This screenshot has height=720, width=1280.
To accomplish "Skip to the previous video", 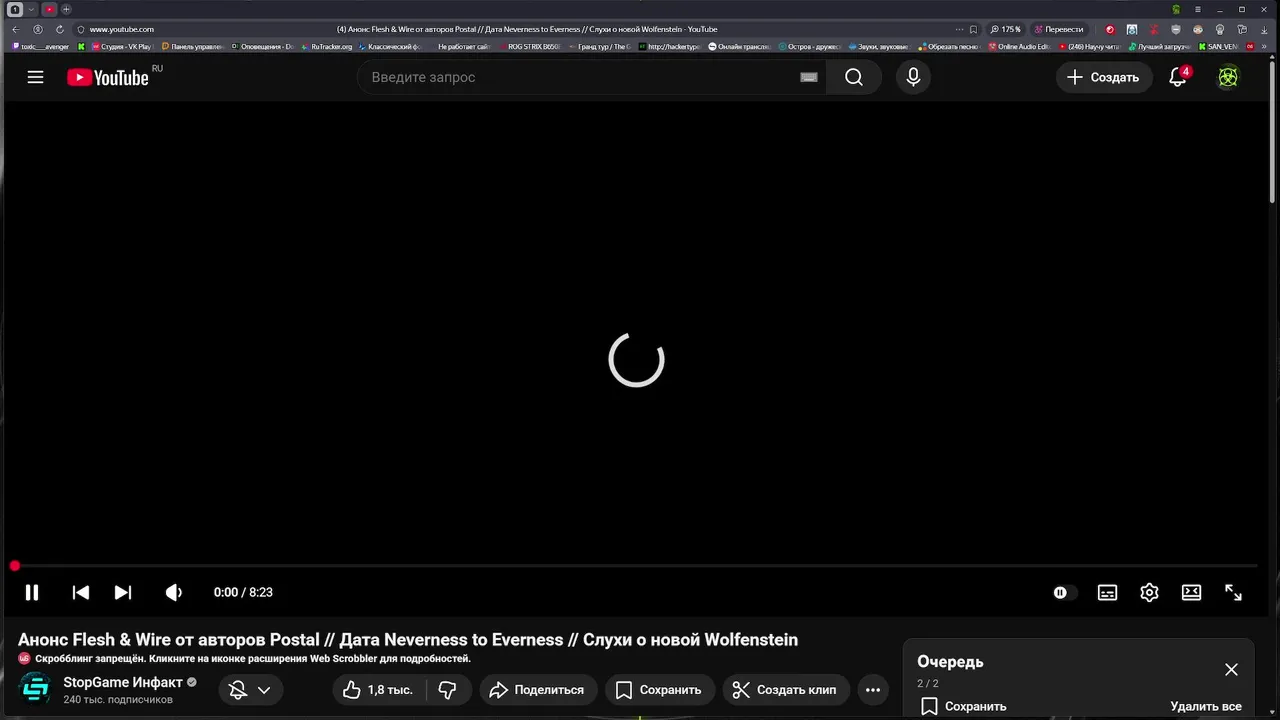I will (81, 592).
